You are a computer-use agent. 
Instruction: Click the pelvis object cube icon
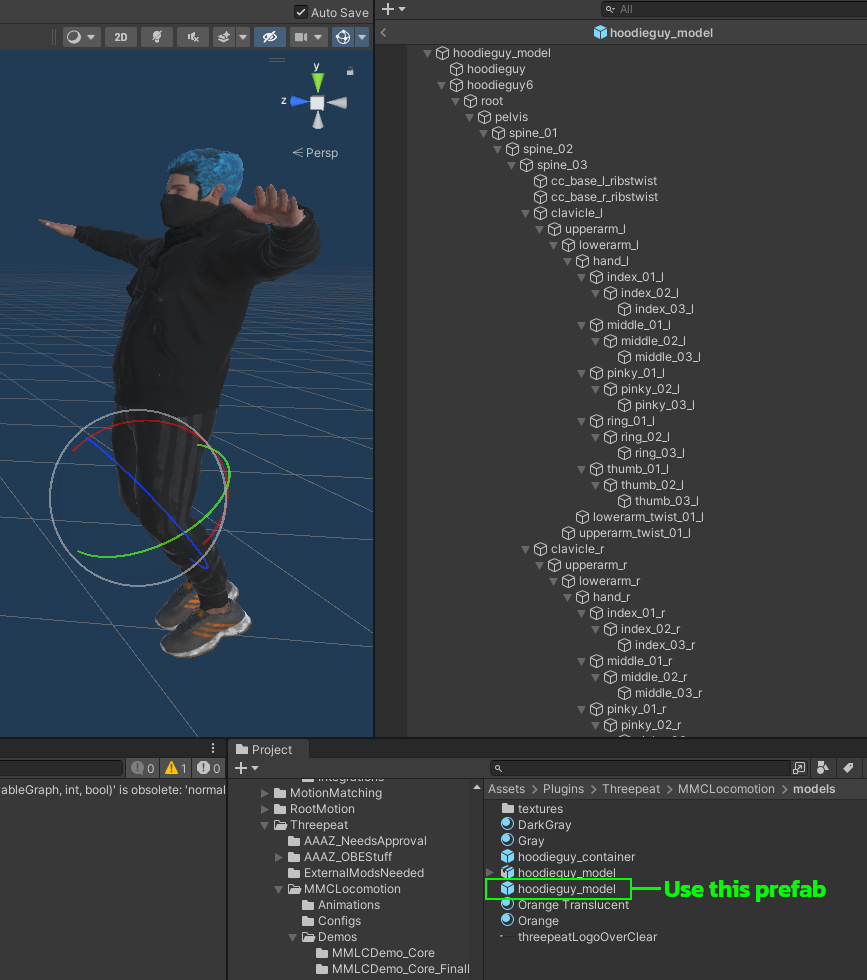pos(484,118)
